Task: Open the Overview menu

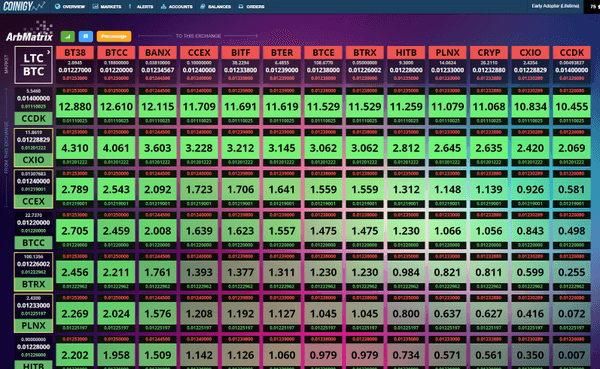Action: click(70, 7)
